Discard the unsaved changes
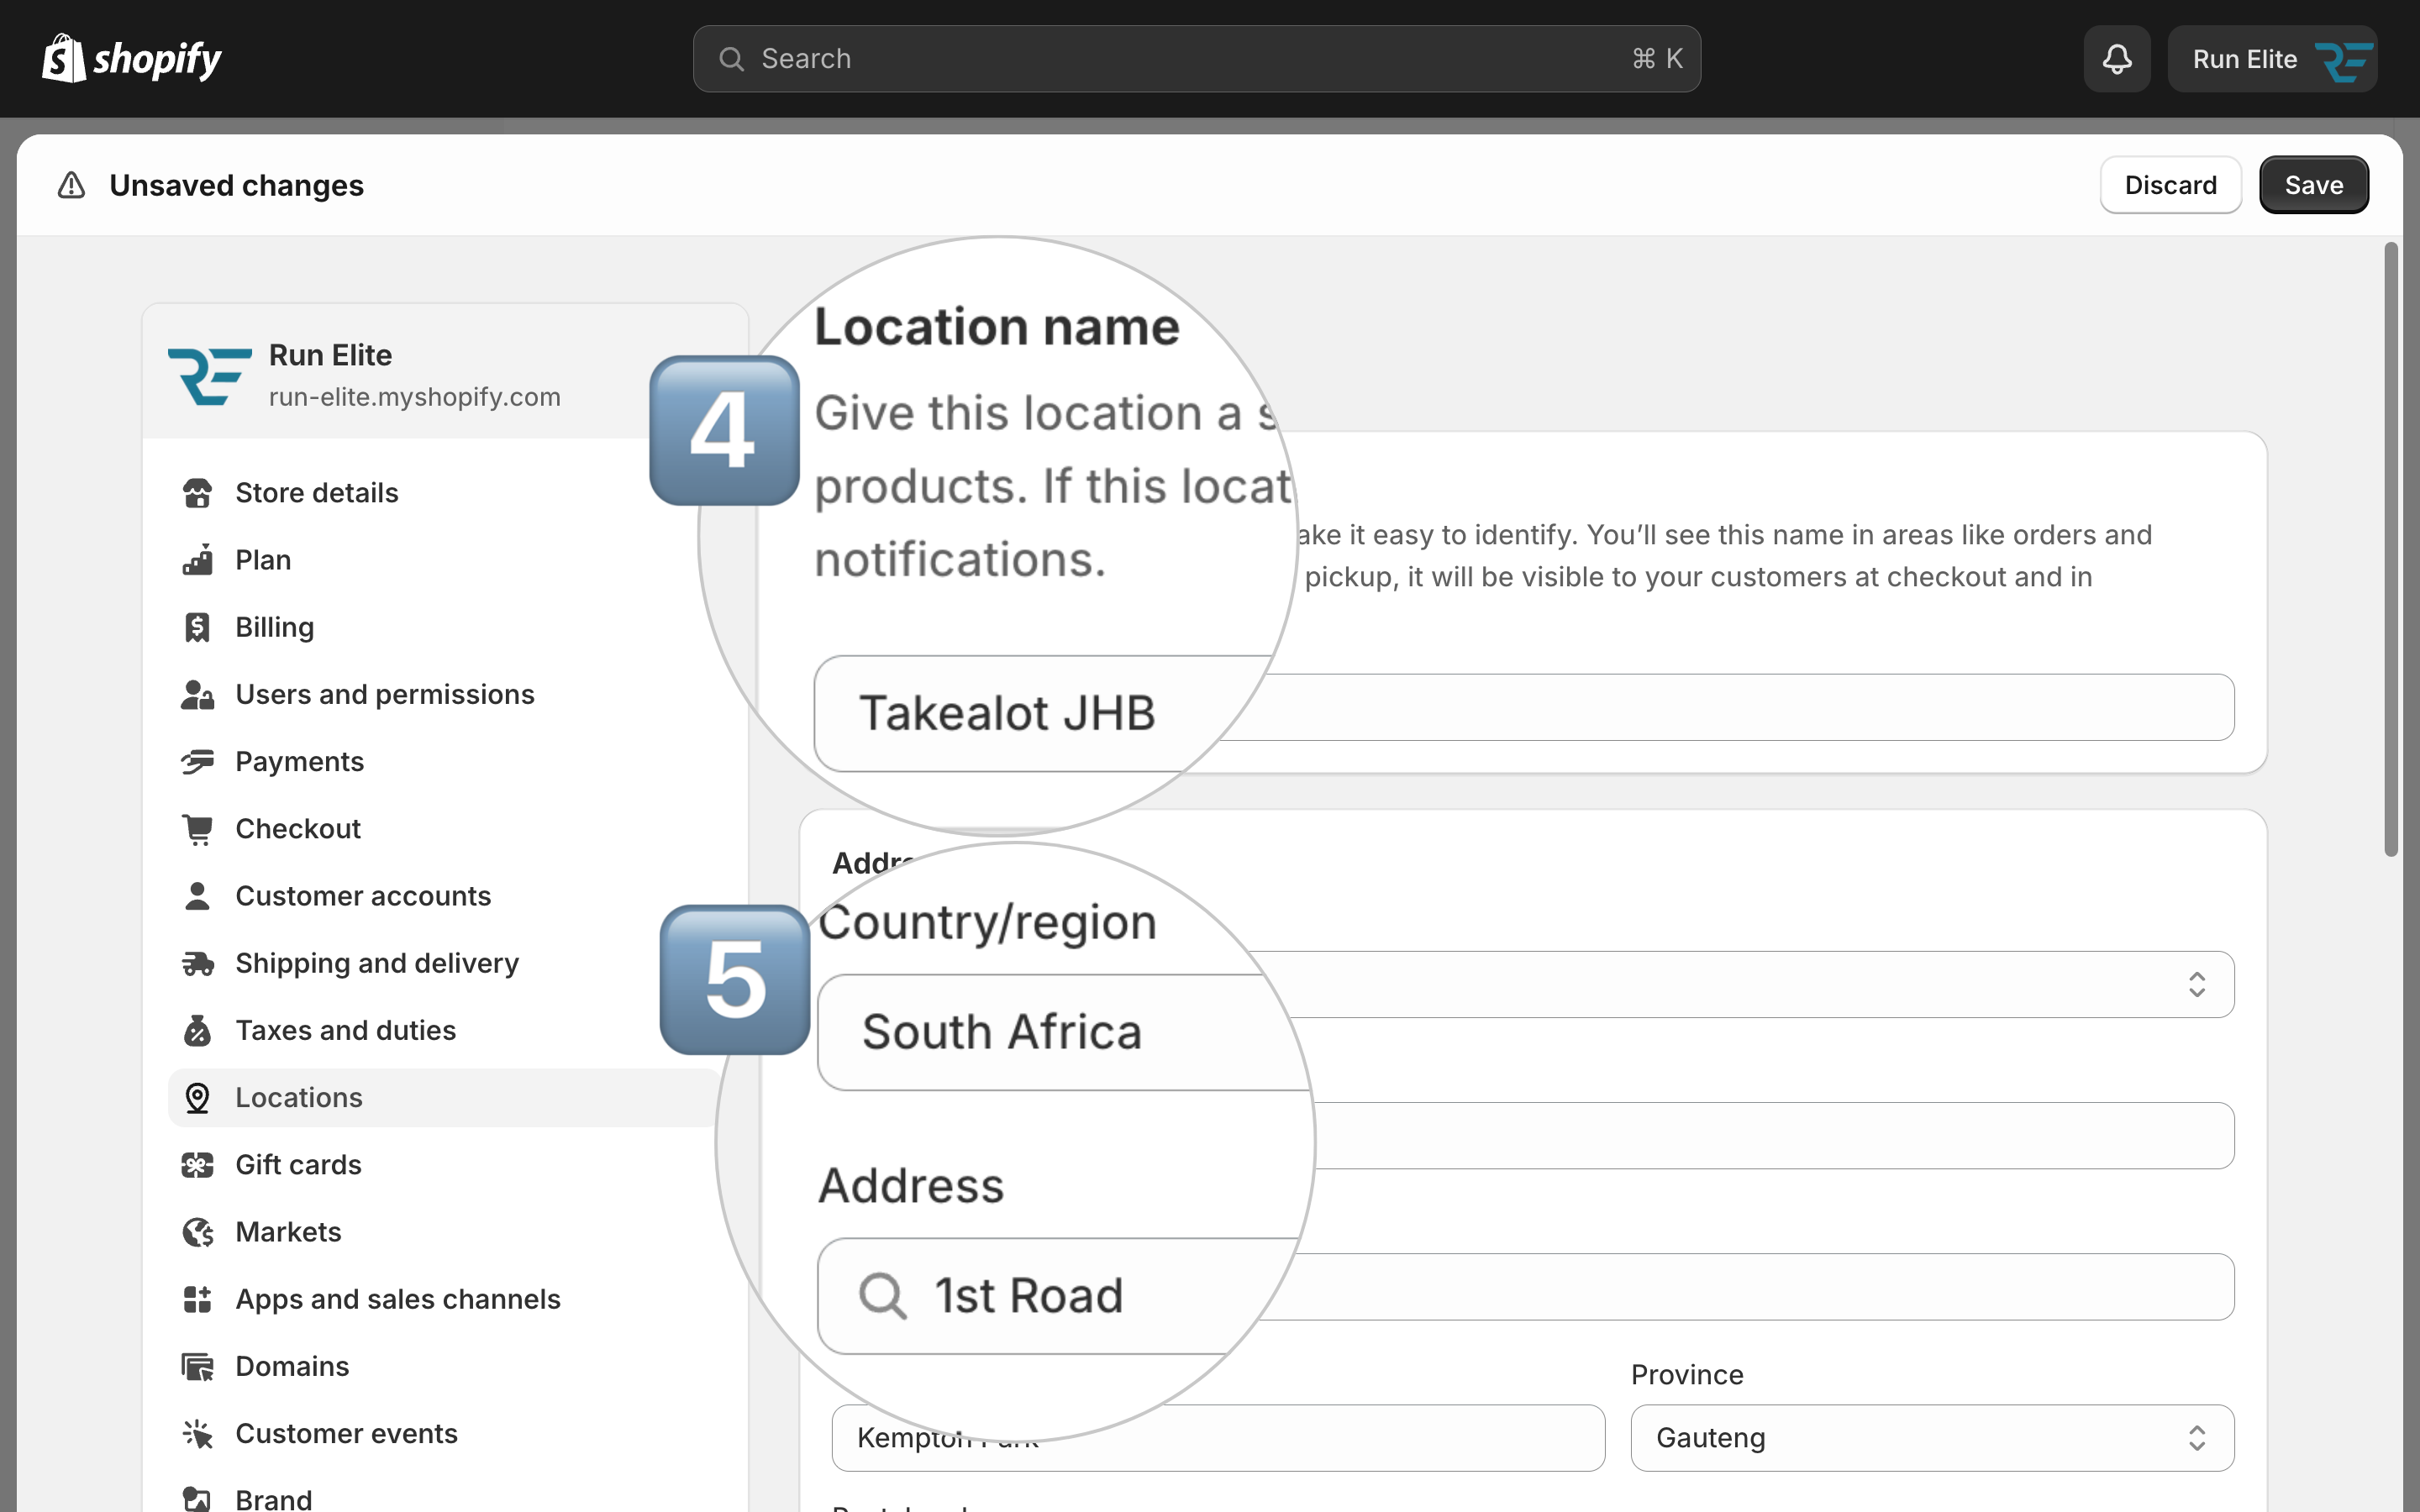 [x=2170, y=185]
